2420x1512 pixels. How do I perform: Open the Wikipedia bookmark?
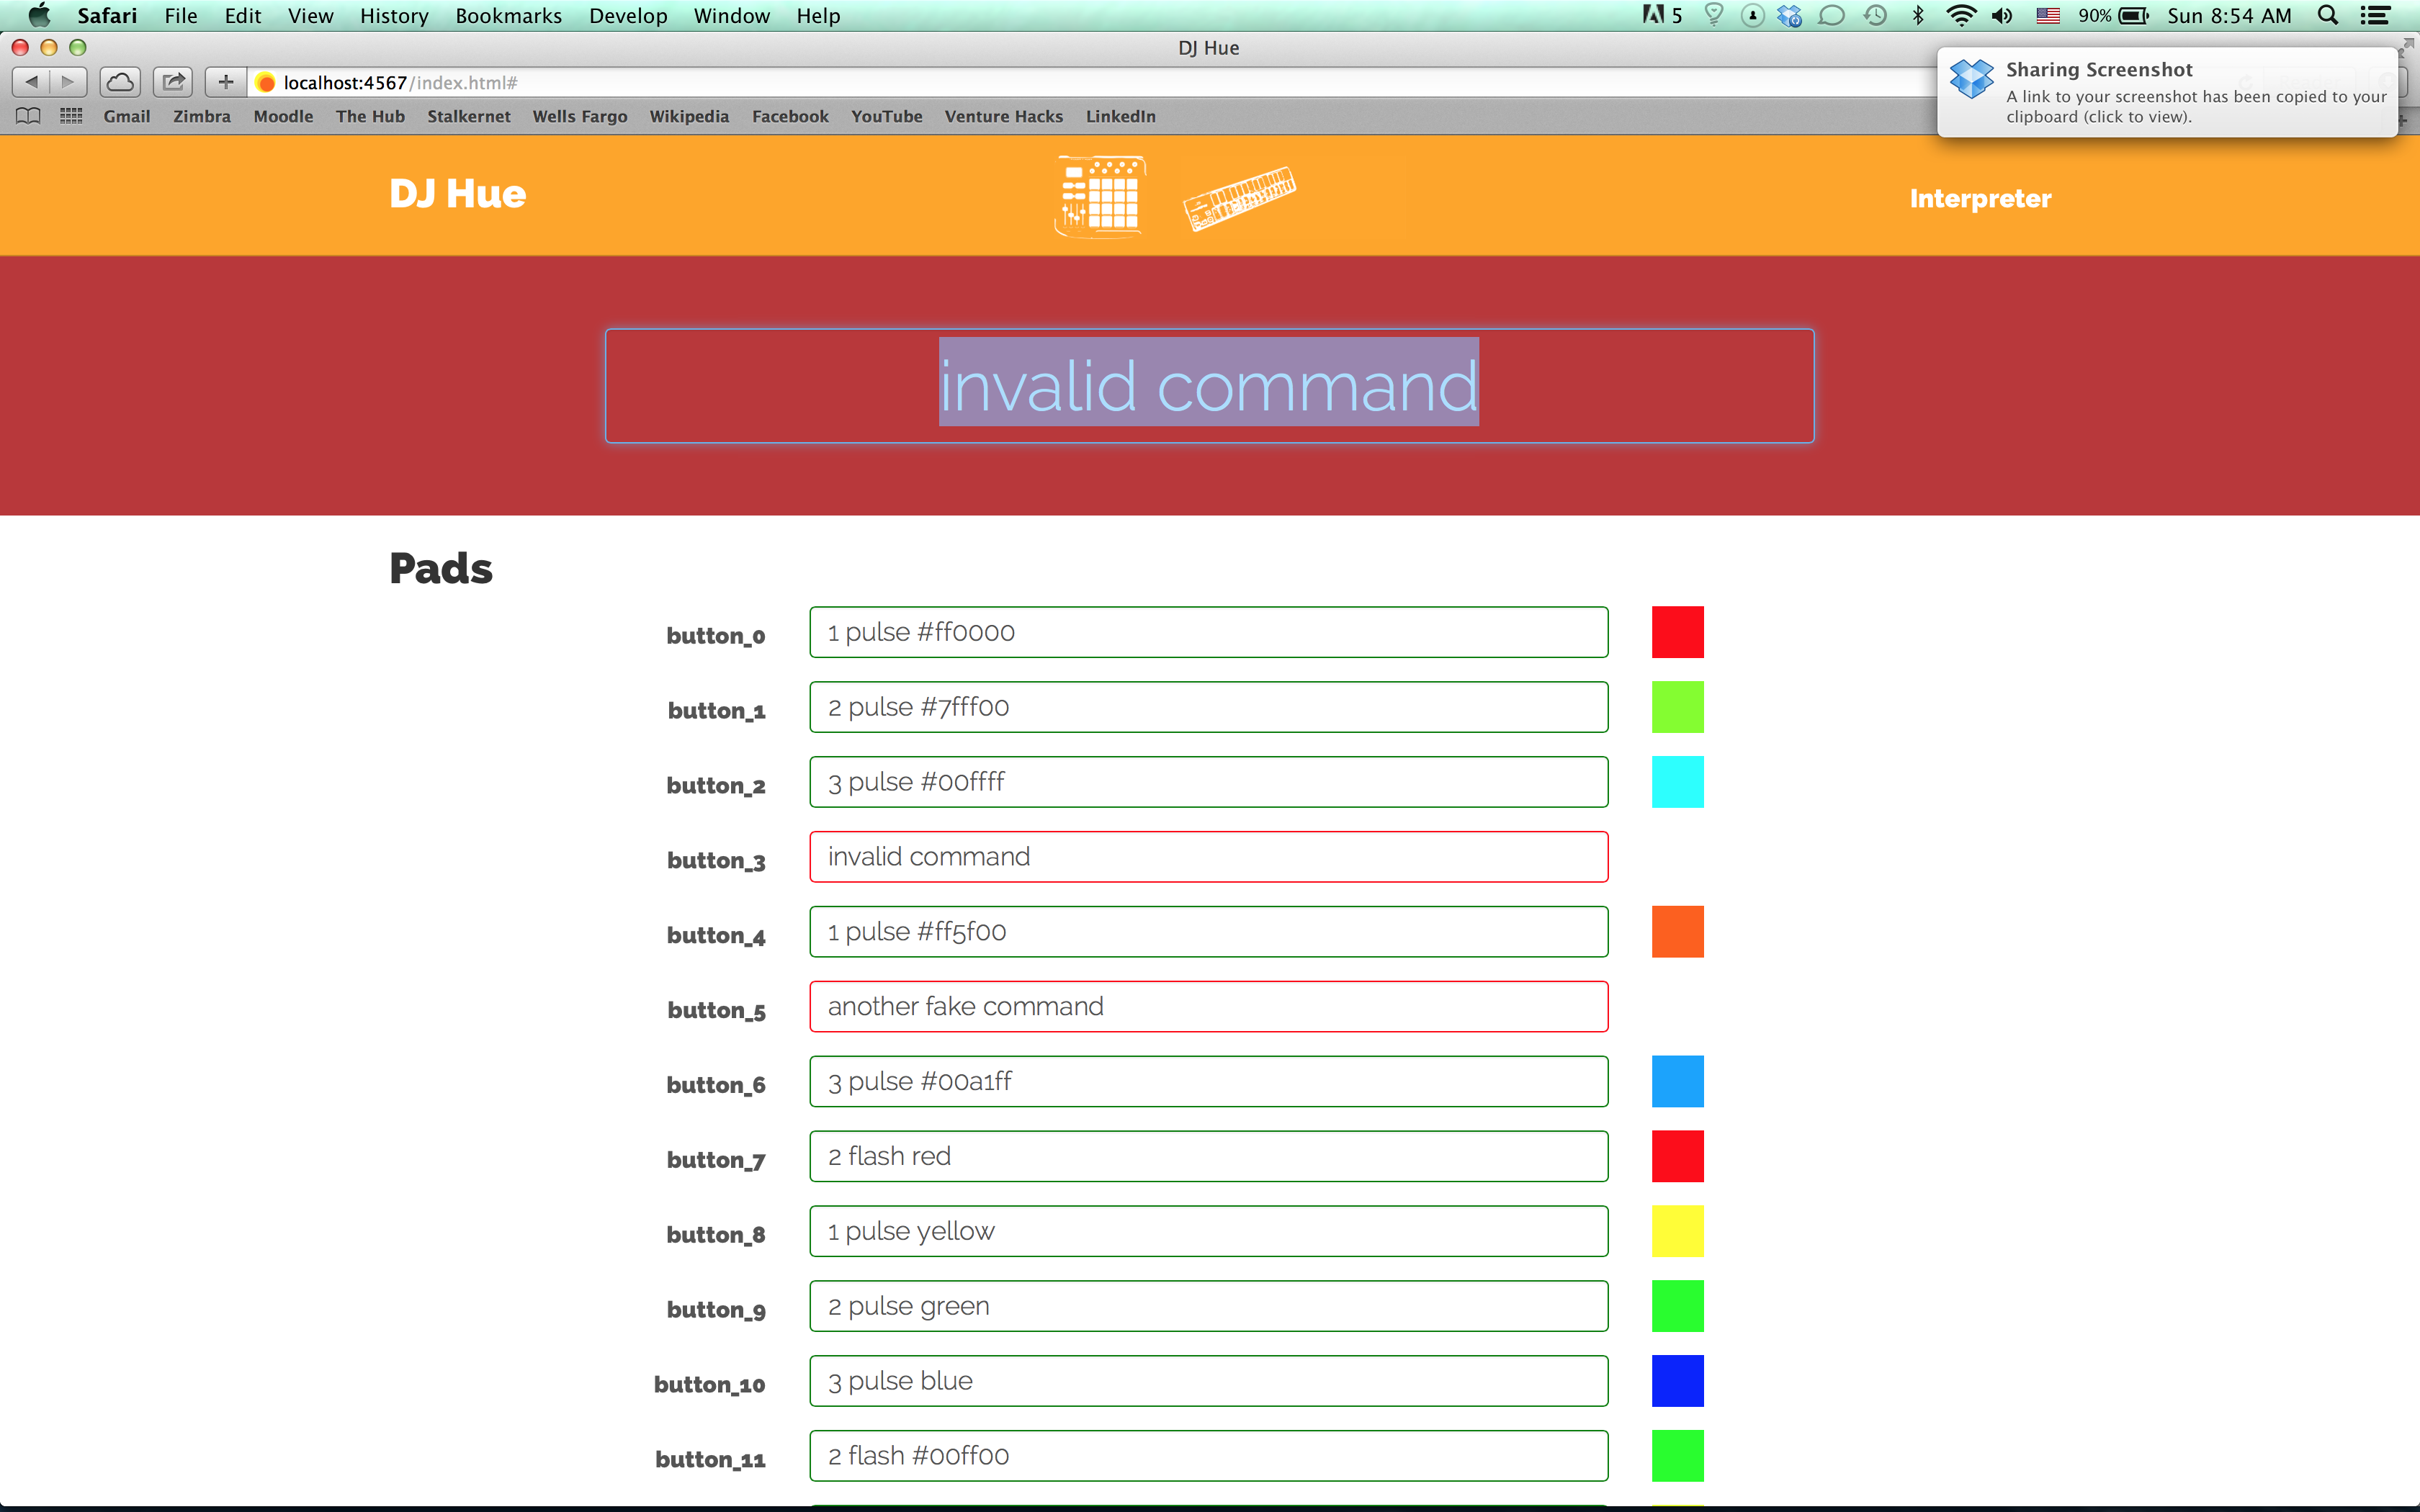(x=688, y=116)
